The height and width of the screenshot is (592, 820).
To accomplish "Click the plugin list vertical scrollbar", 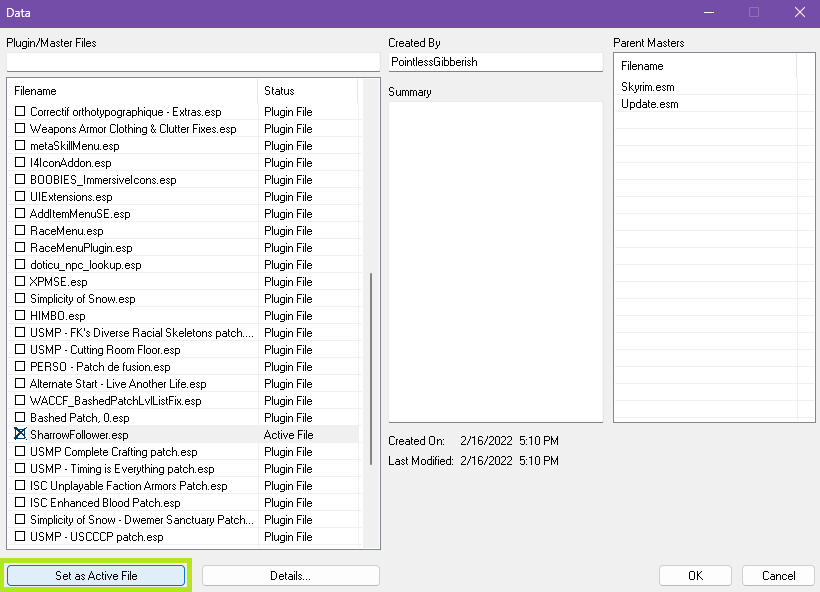I will (x=371, y=369).
